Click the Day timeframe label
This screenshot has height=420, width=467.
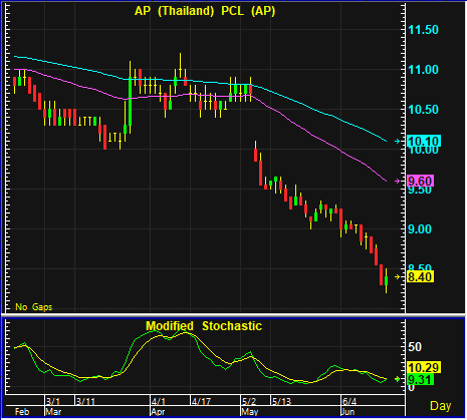coord(441,406)
